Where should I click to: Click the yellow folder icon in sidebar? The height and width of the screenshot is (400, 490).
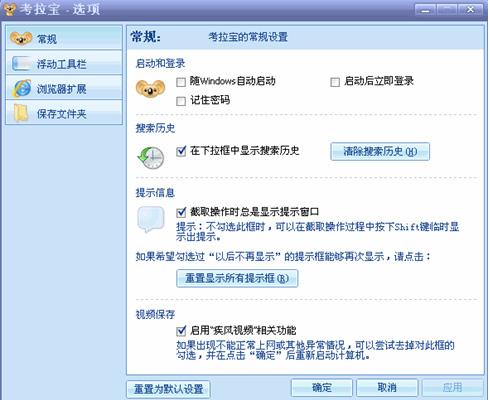tap(21, 113)
